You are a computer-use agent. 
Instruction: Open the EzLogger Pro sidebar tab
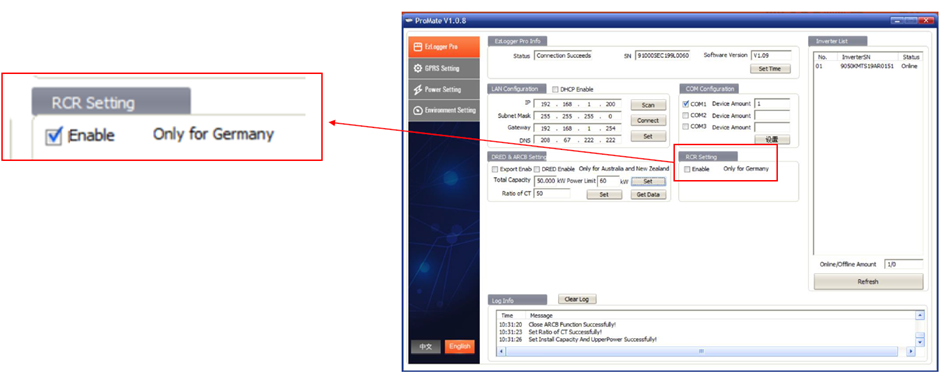point(444,47)
